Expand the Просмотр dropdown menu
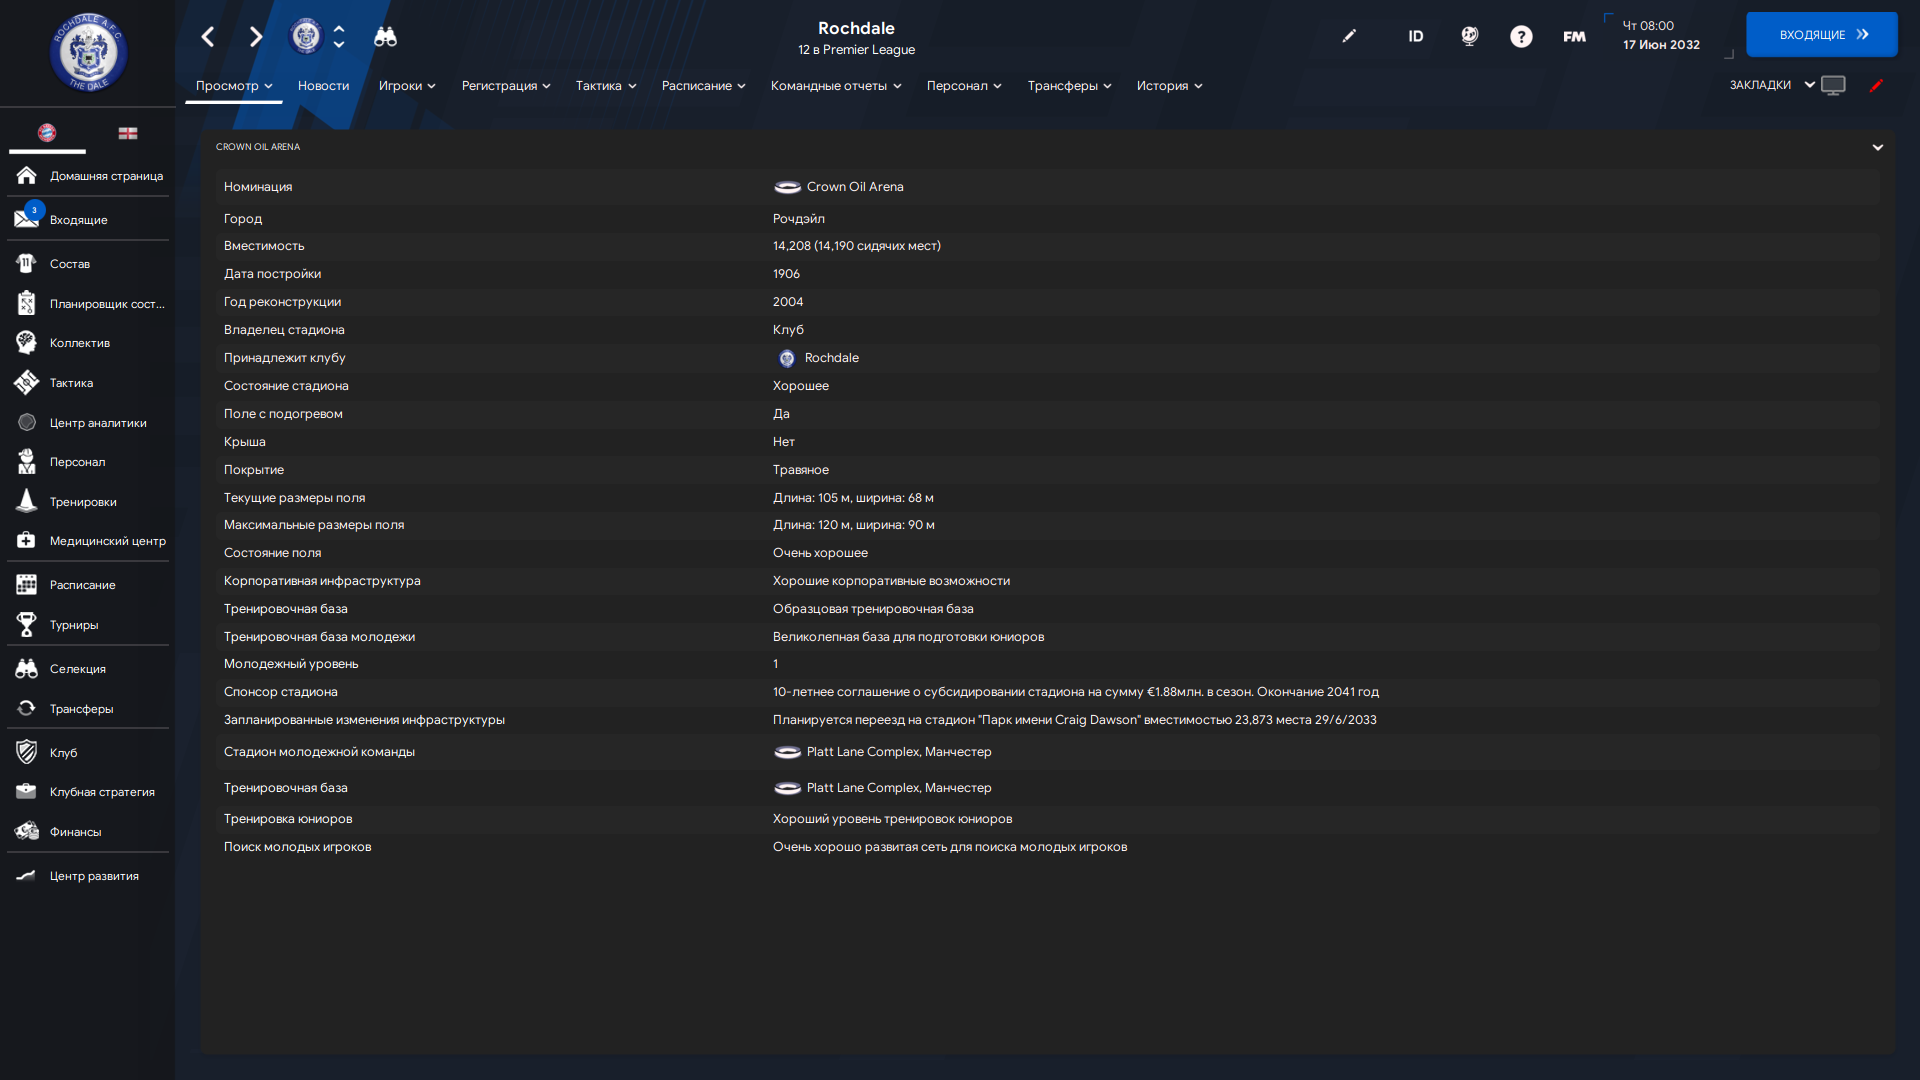The image size is (1920, 1080). point(234,86)
